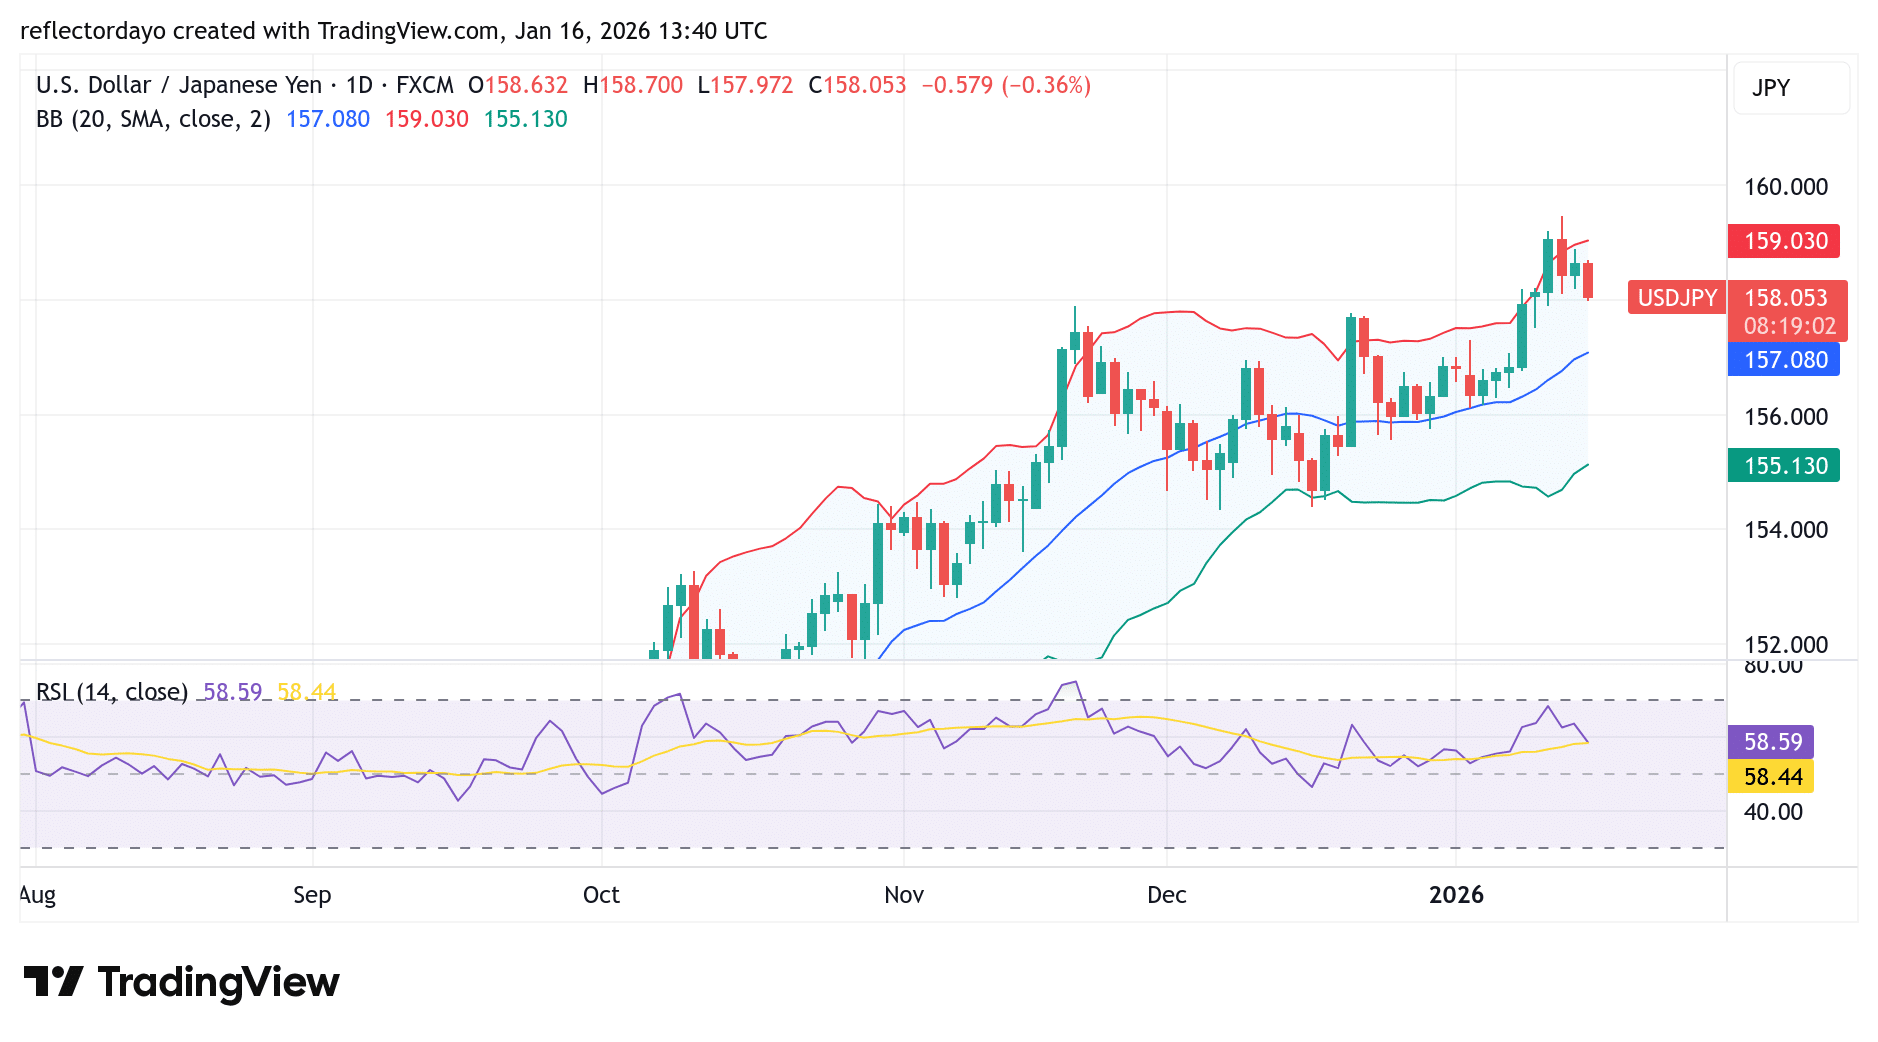The width and height of the screenshot is (1878, 1042).
Task: Open the FXCM exchange selector in legend
Action: [424, 85]
